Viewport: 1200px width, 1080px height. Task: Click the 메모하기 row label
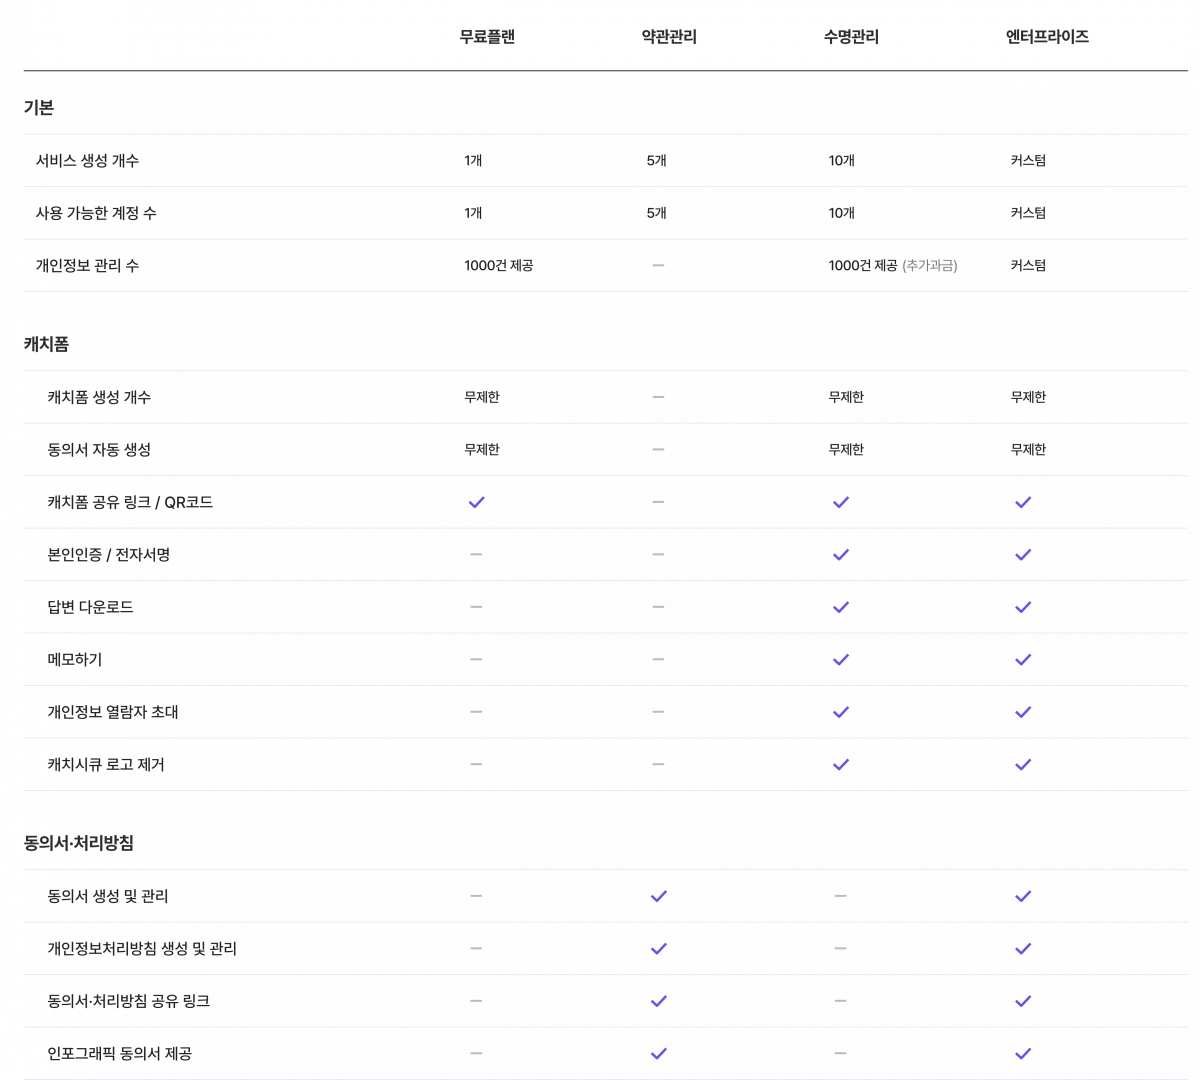click(x=75, y=660)
